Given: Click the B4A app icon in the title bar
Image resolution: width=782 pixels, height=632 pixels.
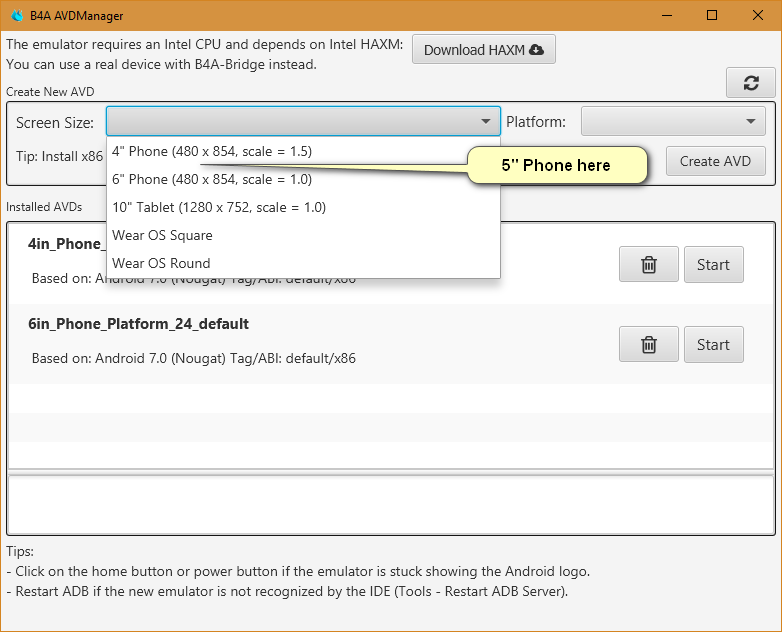Looking at the screenshot, I should [x=17, y=15].
